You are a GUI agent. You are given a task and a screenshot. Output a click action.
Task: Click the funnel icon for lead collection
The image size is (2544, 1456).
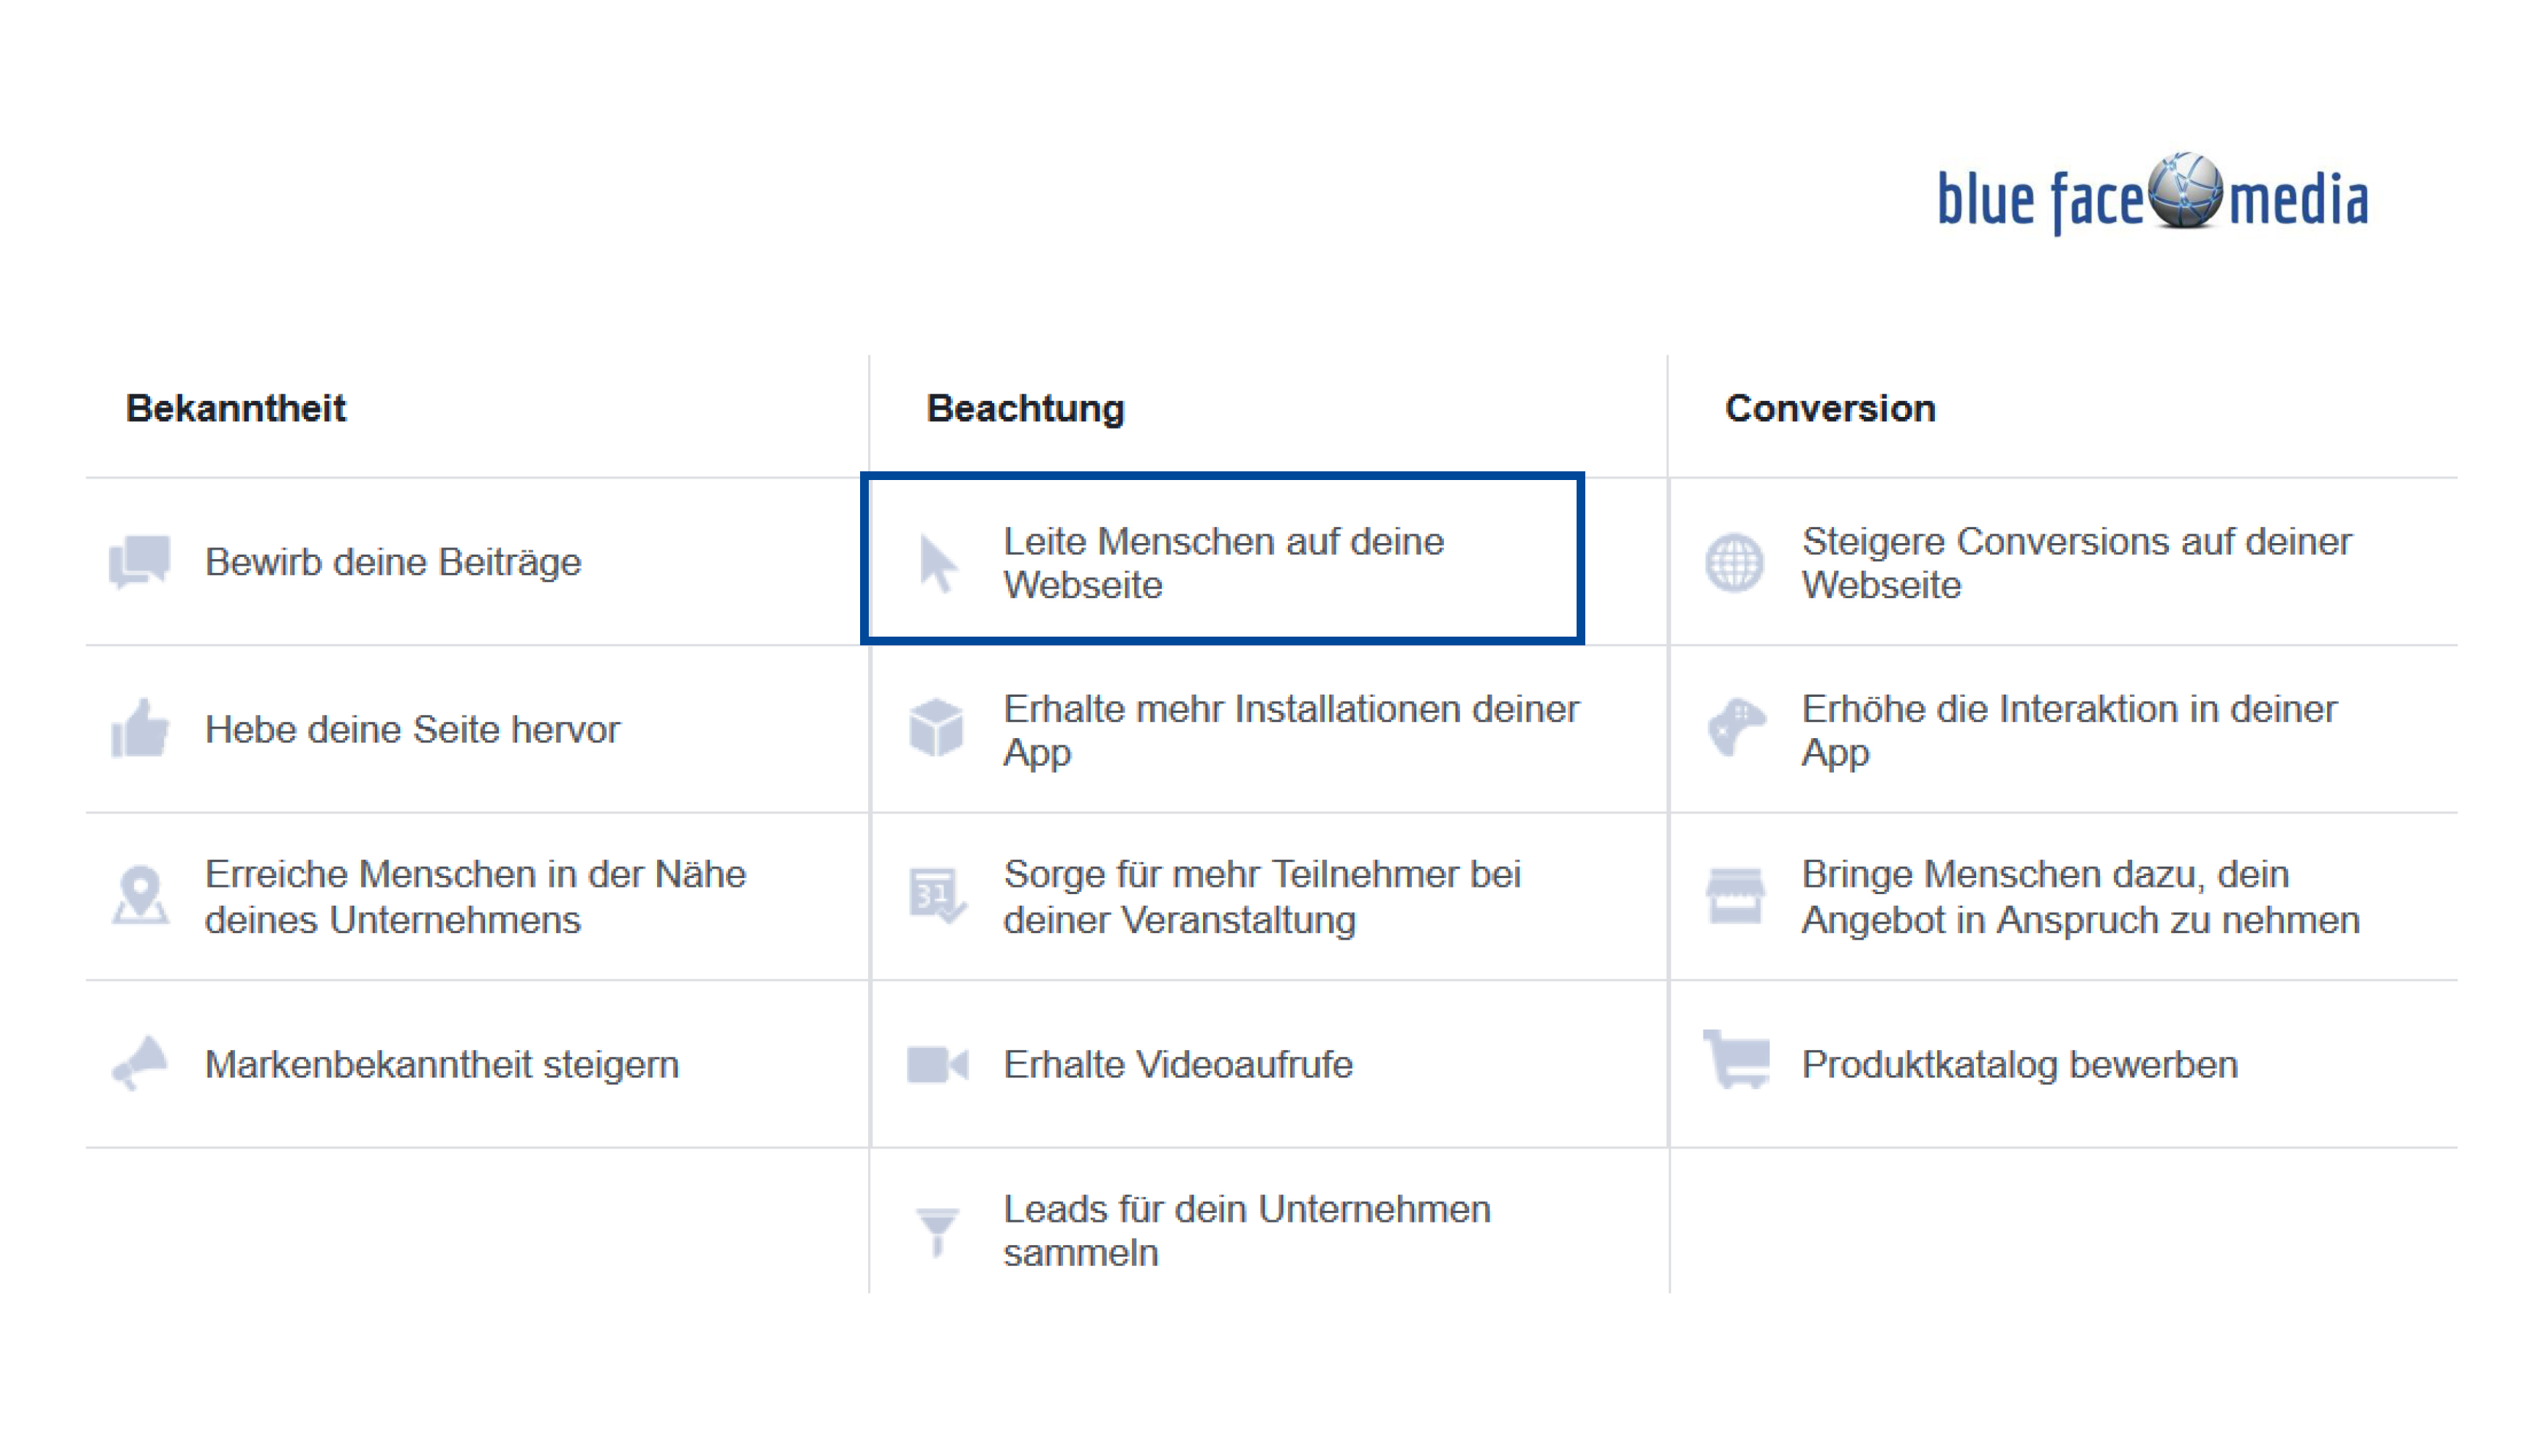[x=937, y=1231]
